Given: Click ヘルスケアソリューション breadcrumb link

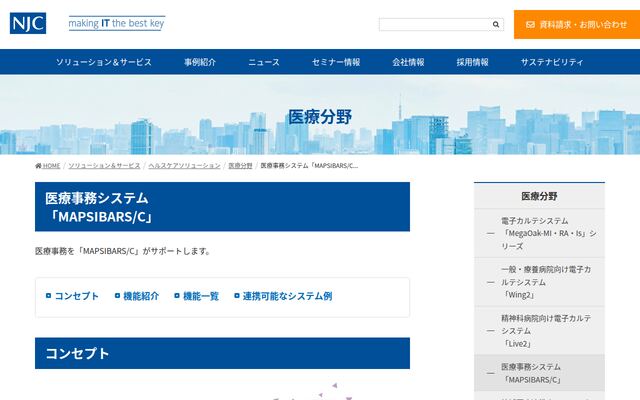Looking at the screenshot, I should click(x=184, y=166).
